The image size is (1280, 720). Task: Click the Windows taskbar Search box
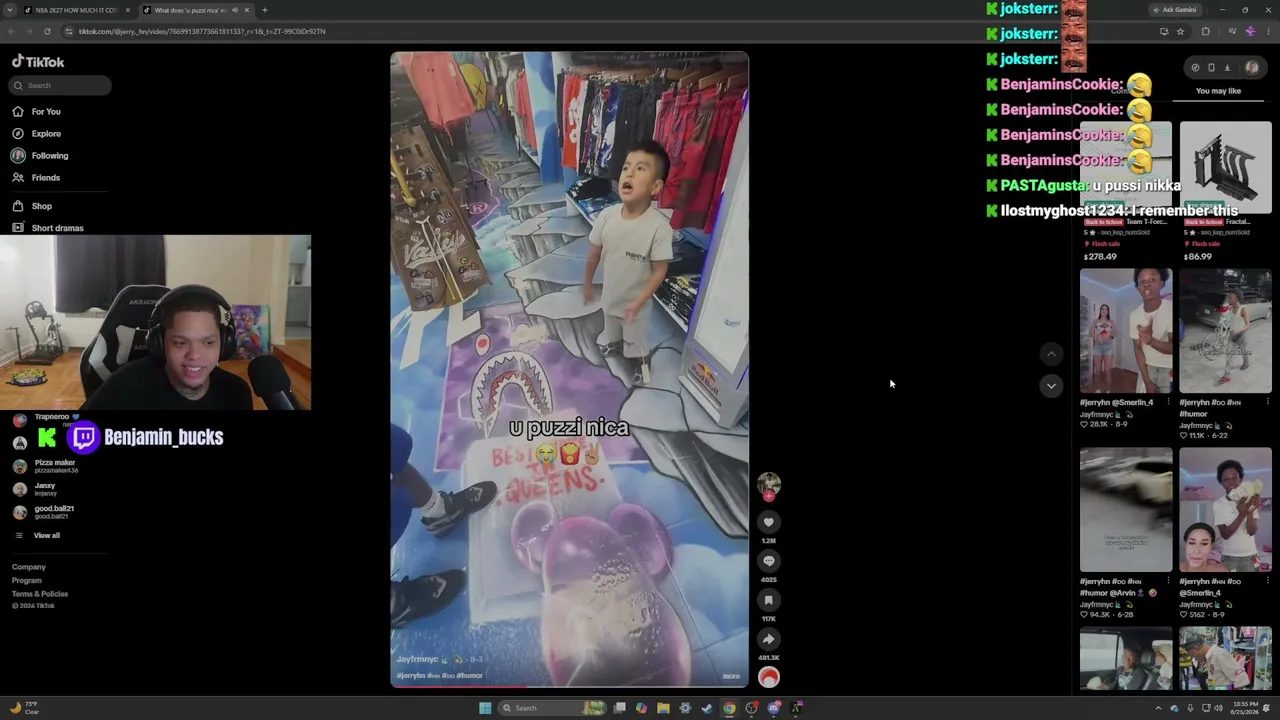click(553, 708)
